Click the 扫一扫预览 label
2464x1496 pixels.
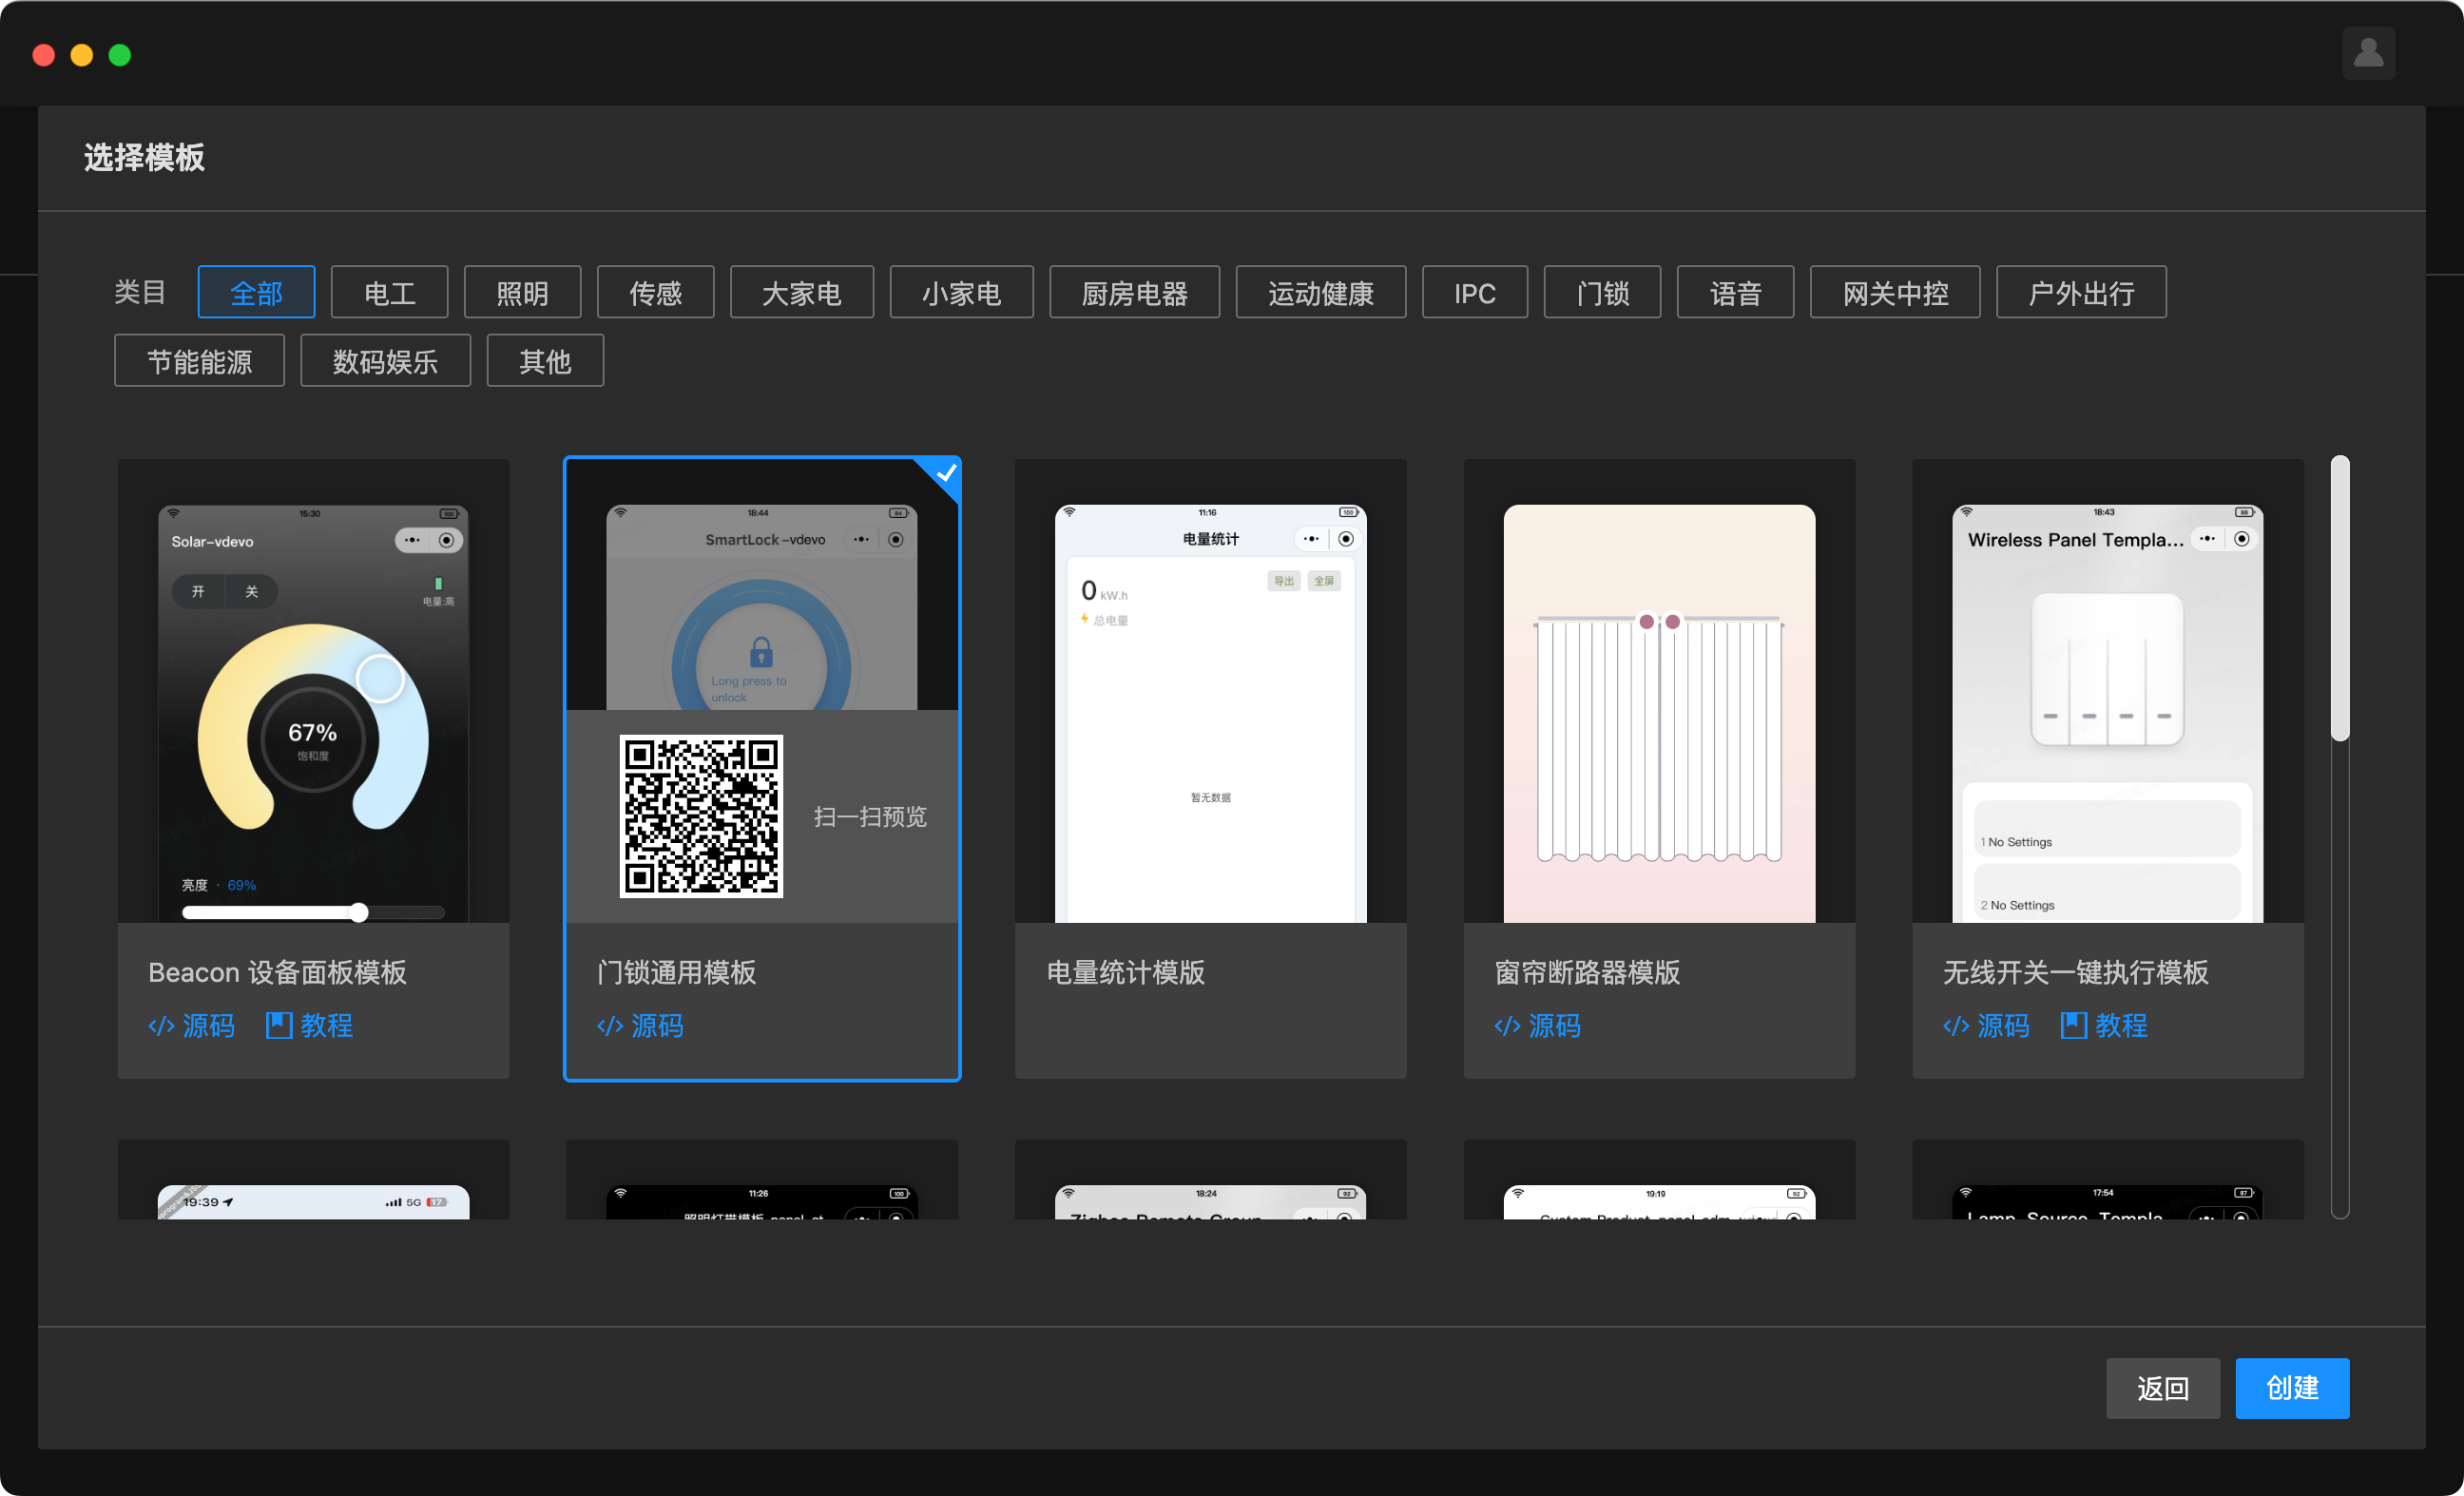point(870,816)
